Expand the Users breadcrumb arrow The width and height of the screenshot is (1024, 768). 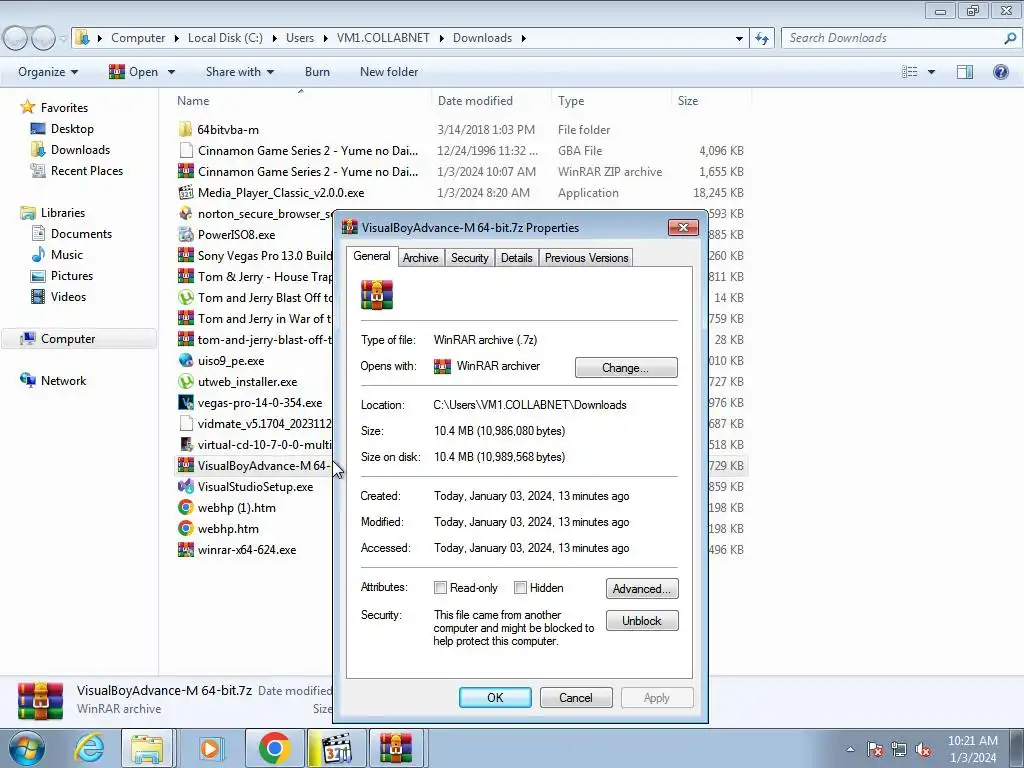coord(325,38)
